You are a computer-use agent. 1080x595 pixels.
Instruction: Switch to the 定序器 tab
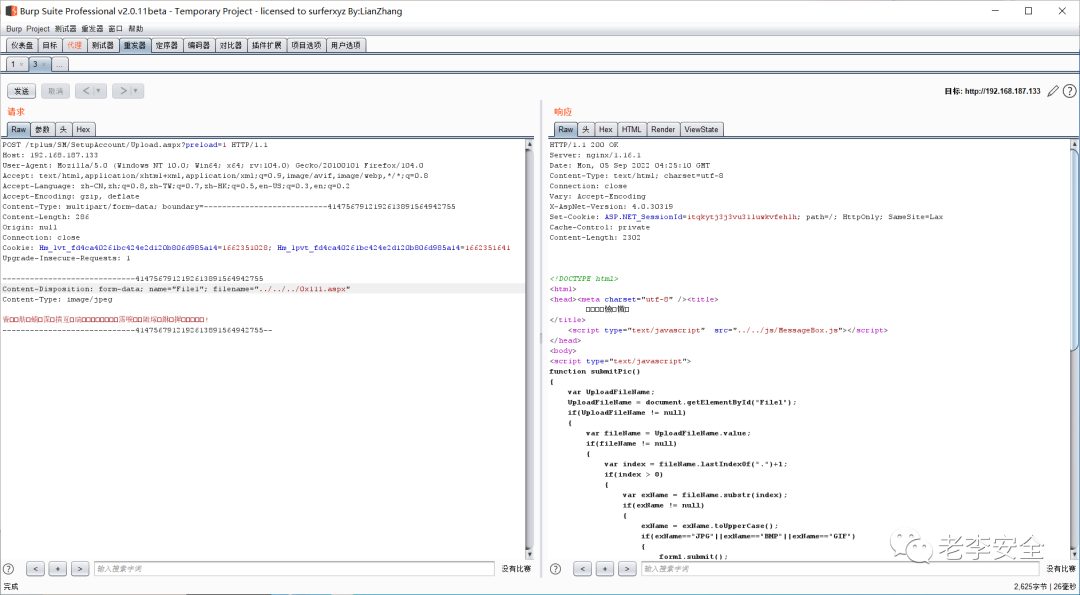point(166,45)
